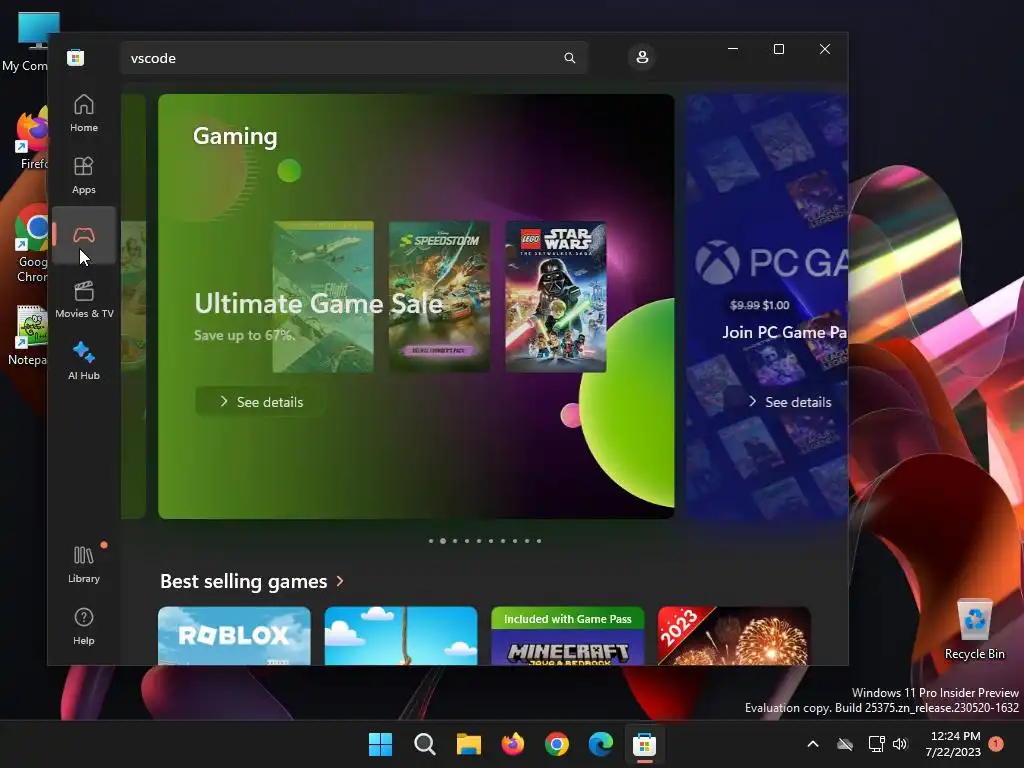This screenshot has height=768, width=1024.
Task: Open the Roblox game tile
Action: (234, 636)
